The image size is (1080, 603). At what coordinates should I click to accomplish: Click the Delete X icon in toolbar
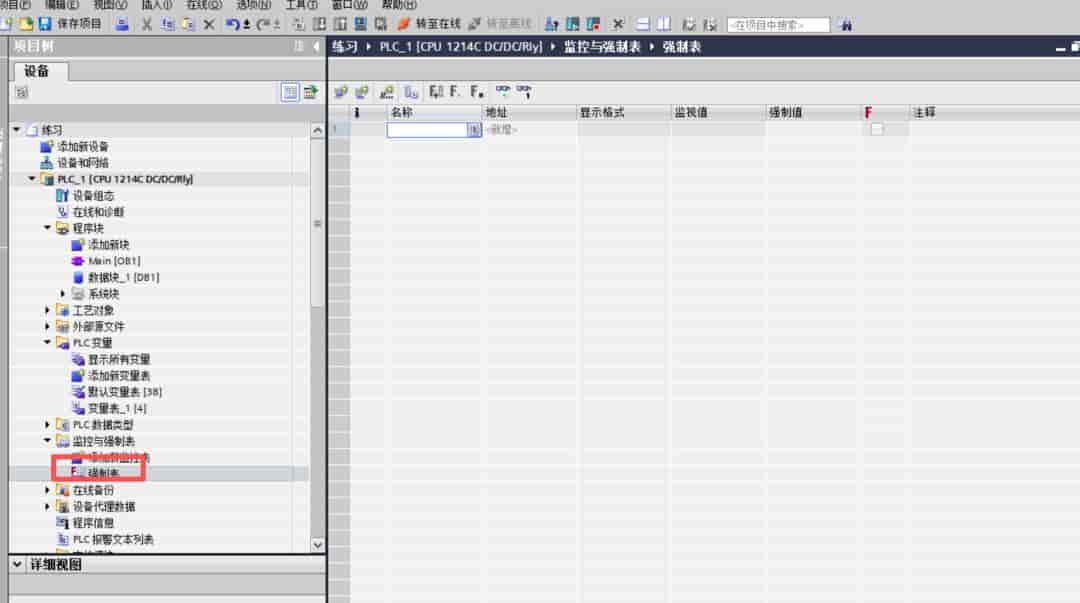click(209, 24)
